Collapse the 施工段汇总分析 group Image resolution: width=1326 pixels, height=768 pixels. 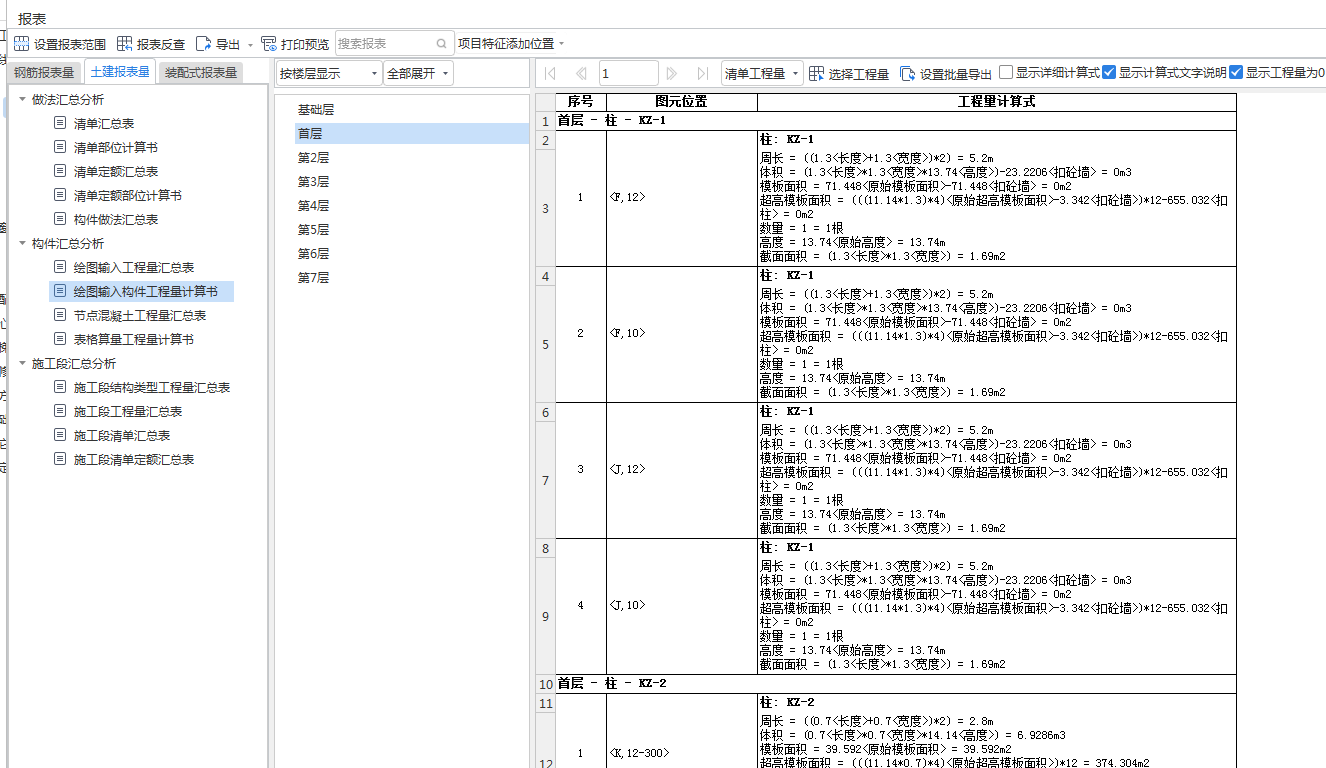click(x=22, y=363)
